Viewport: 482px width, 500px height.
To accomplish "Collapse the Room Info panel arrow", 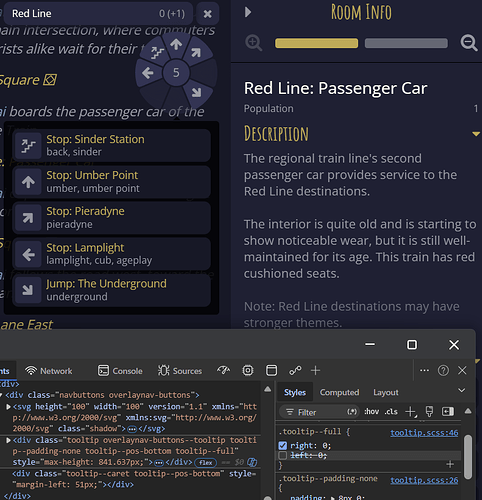I will tap(248, 12).
